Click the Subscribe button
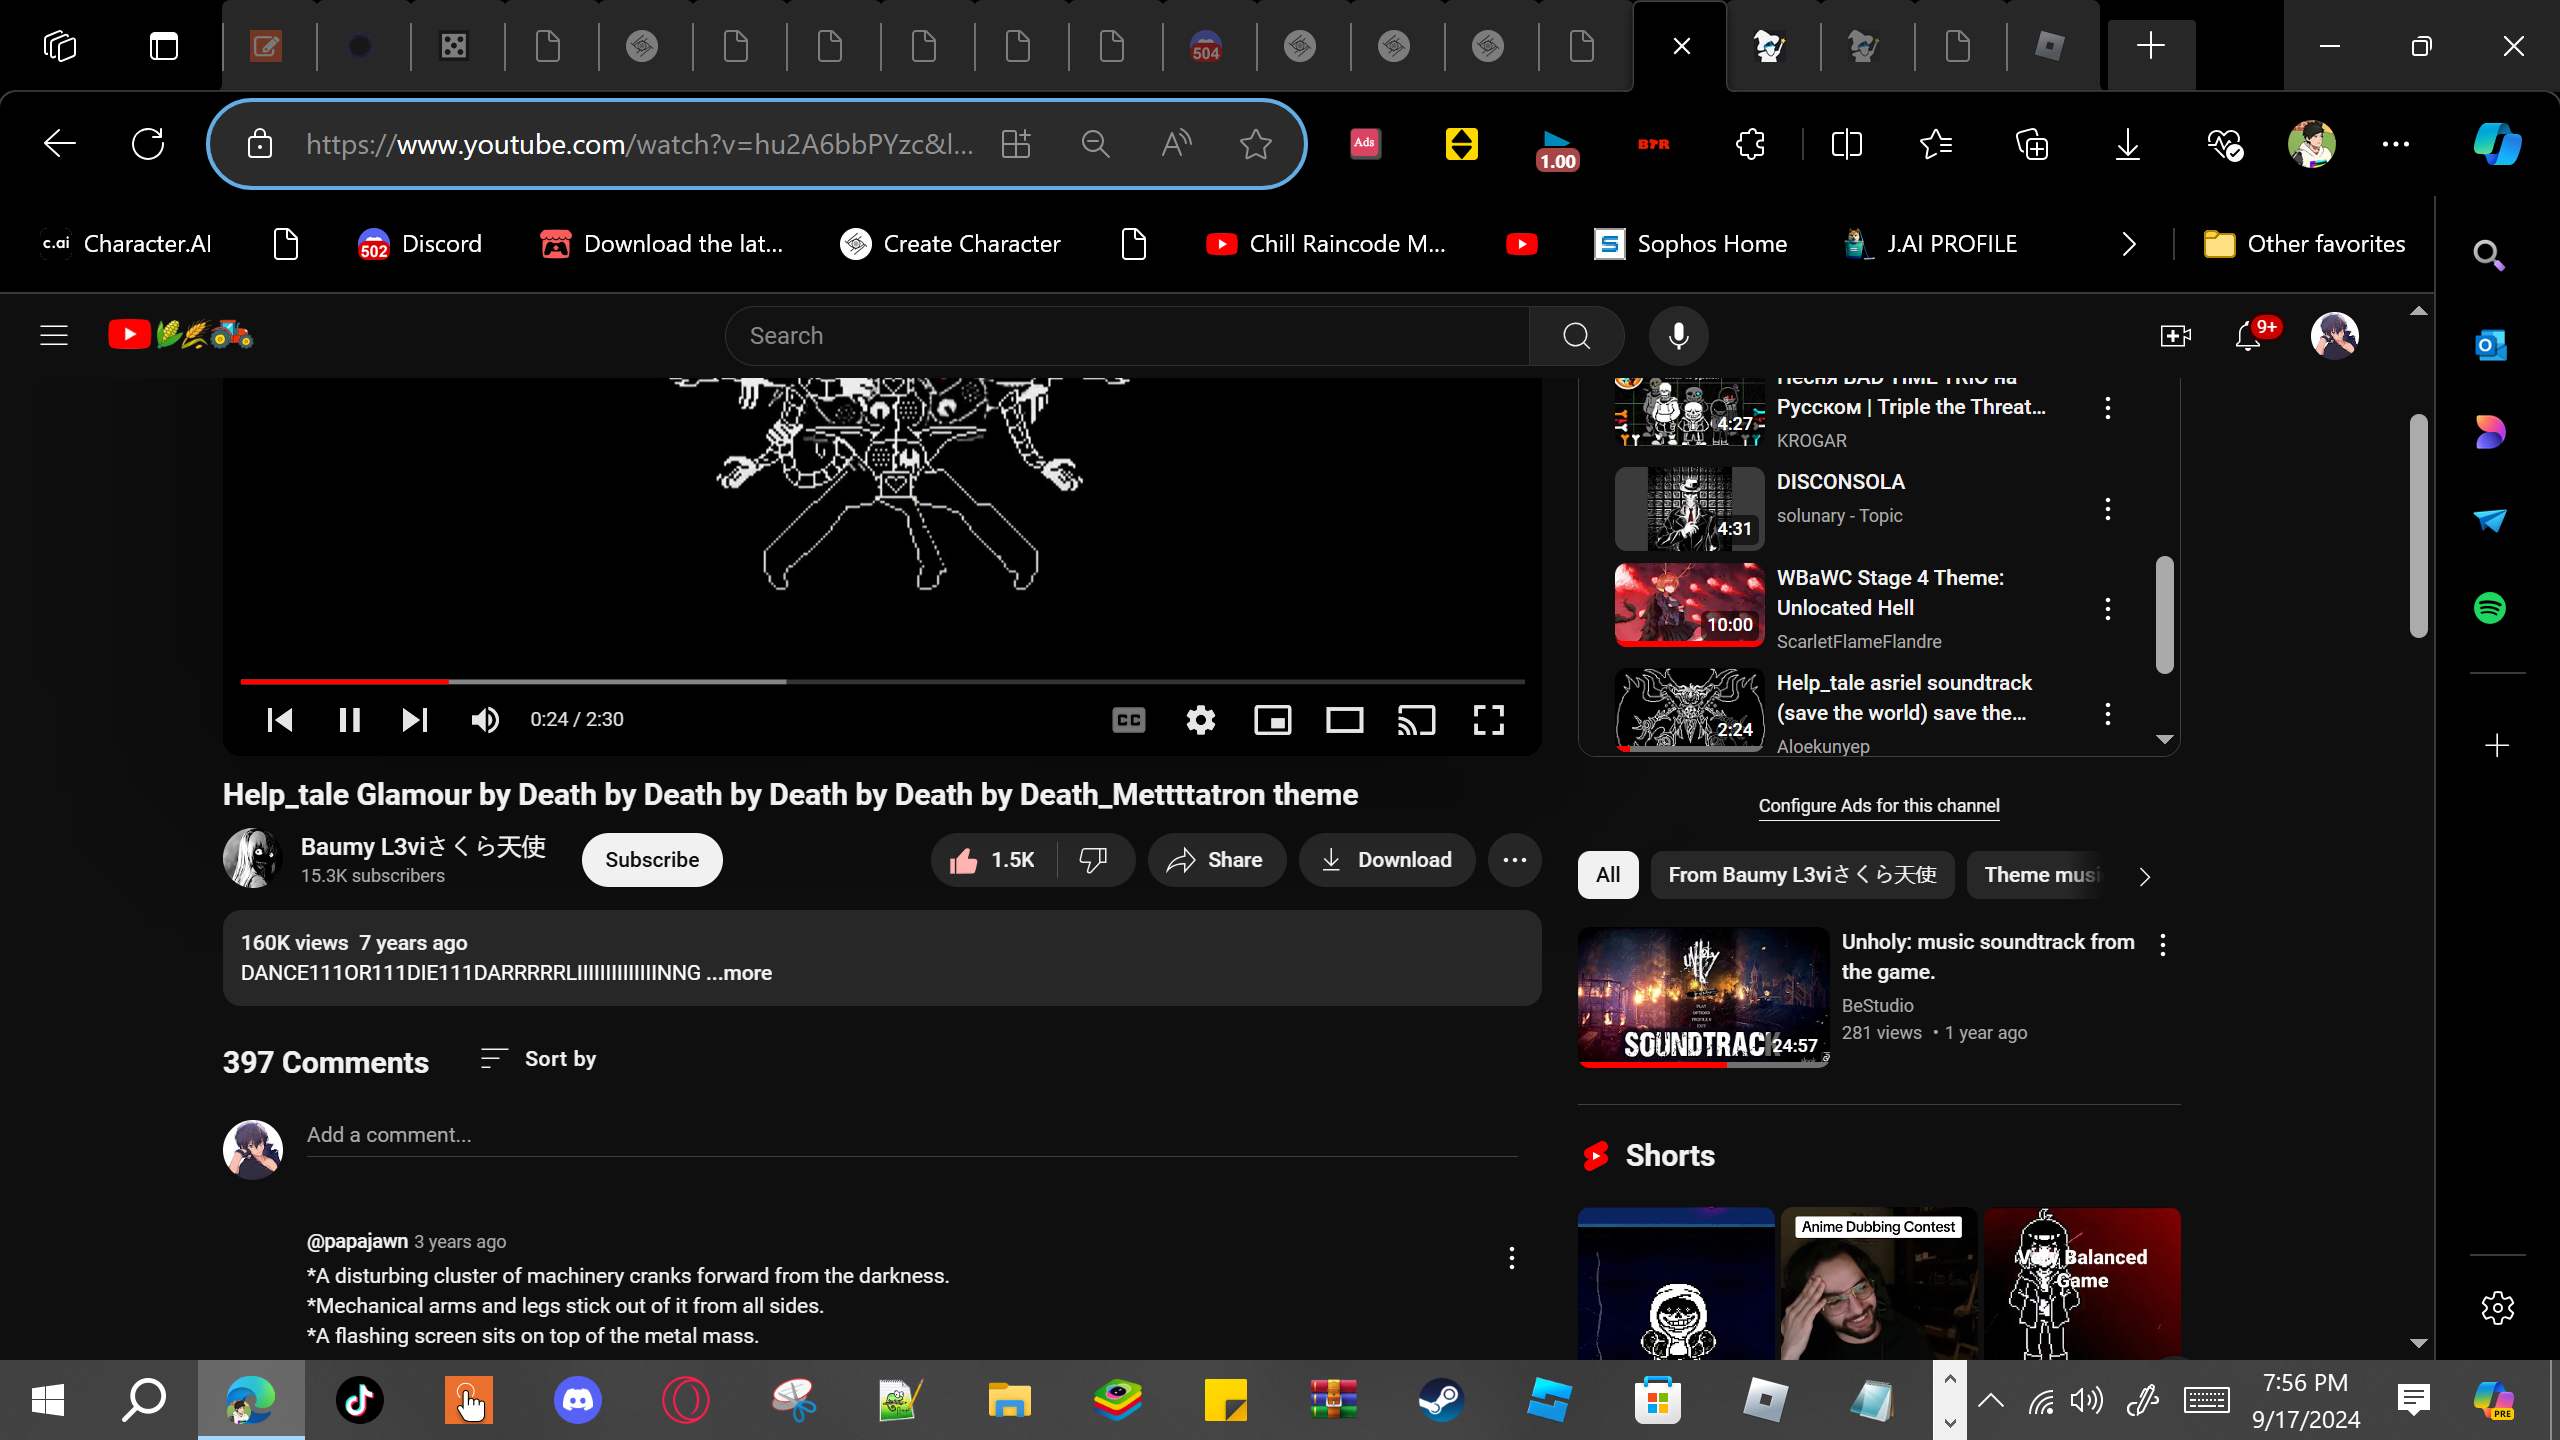Screen dimensions: 2560x1440 pos(651,860)
